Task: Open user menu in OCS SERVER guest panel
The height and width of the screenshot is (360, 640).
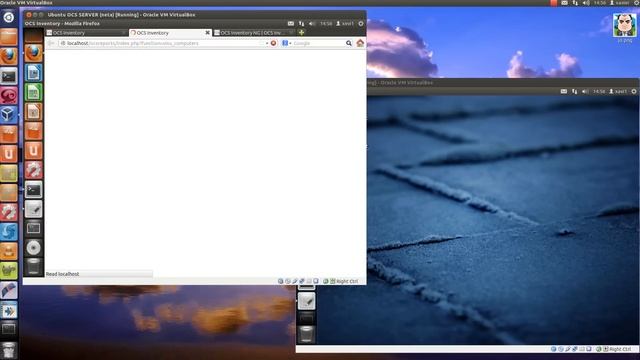Action: click(x=345, y=24)
